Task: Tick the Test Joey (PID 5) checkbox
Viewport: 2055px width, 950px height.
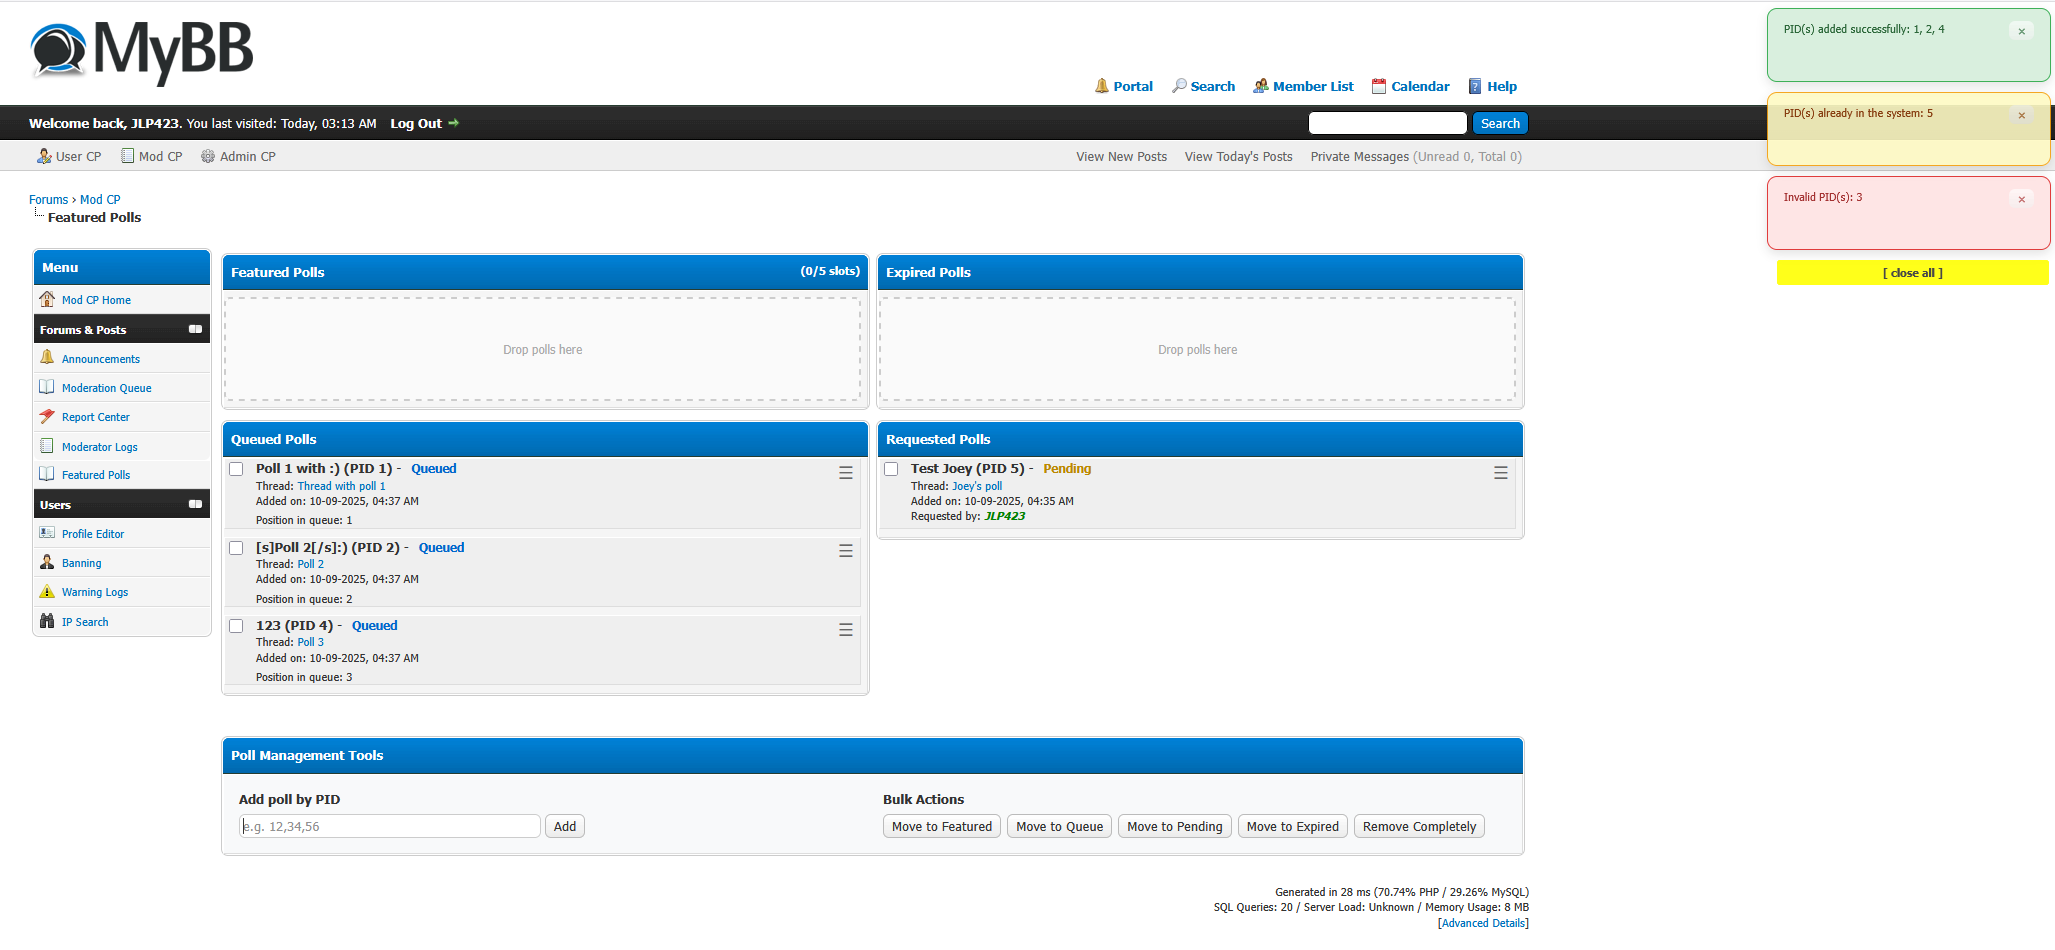Action: (x=891, y=469)
